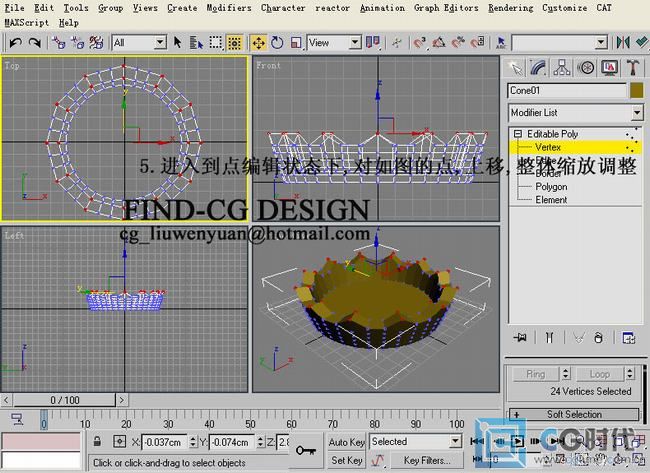Click the Loop selection button
Image resolution: width=650 pixels, height=473 pixels.
[x=599, y=374]
